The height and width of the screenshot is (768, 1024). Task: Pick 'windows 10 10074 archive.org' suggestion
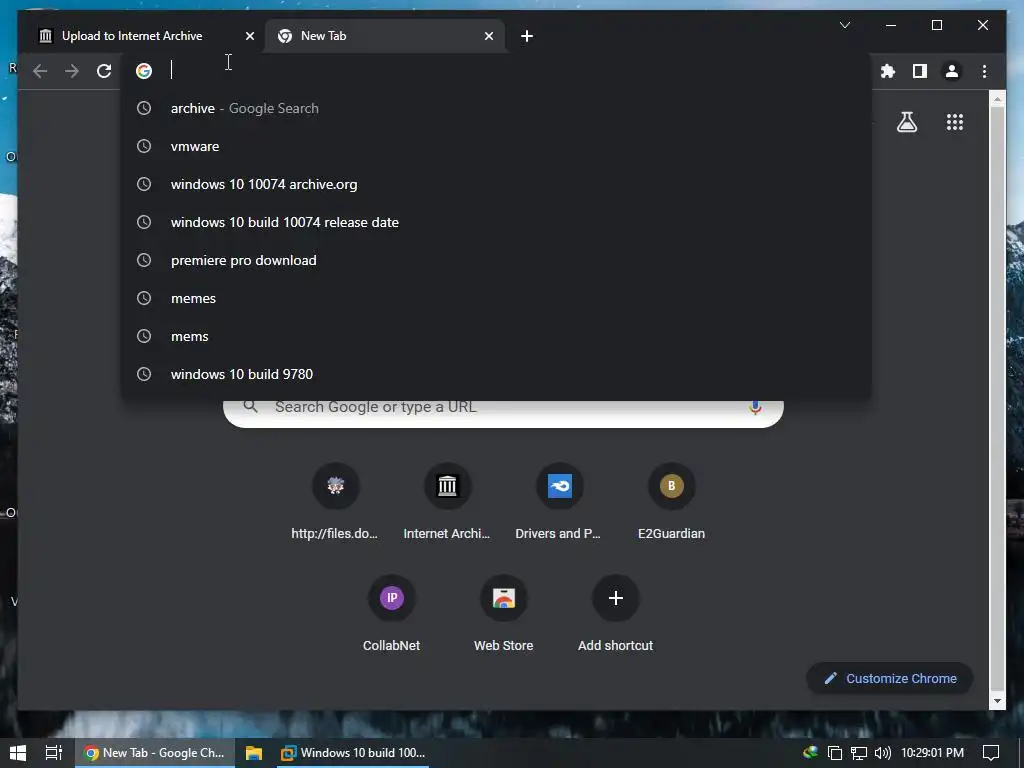(x=496, y=184)
